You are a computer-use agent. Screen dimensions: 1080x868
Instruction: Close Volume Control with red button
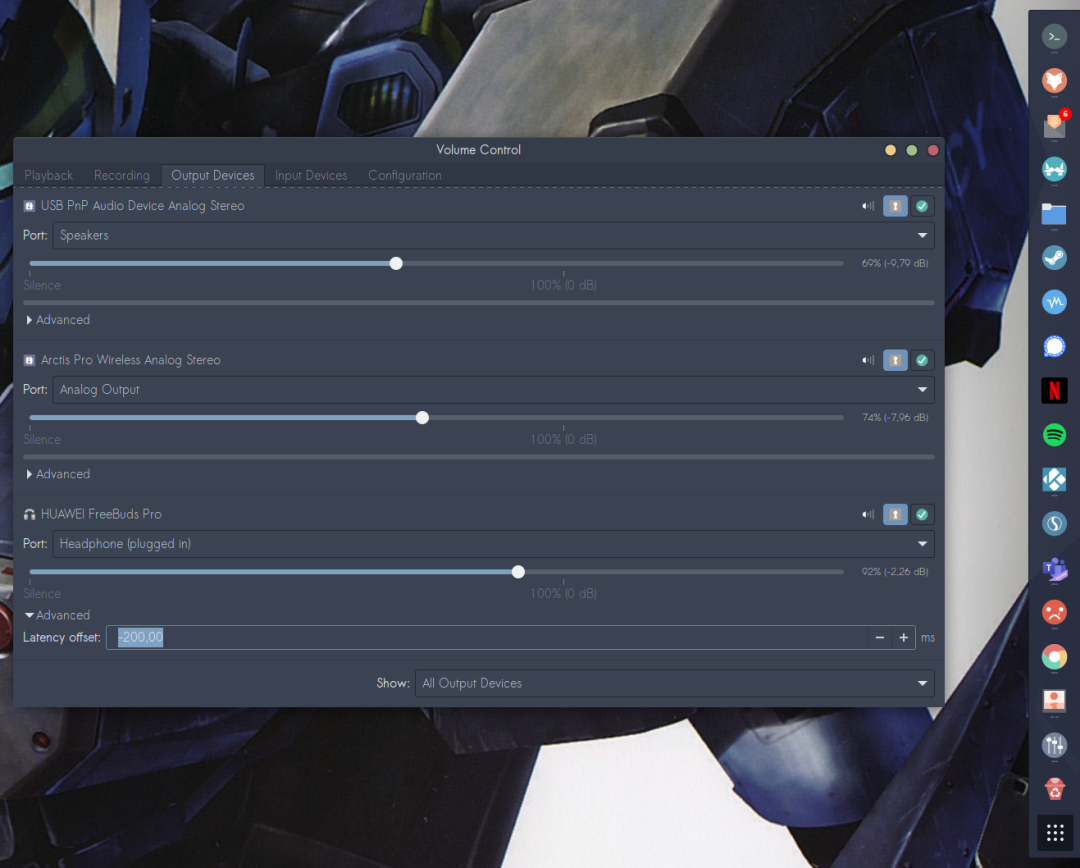(933, 150)
